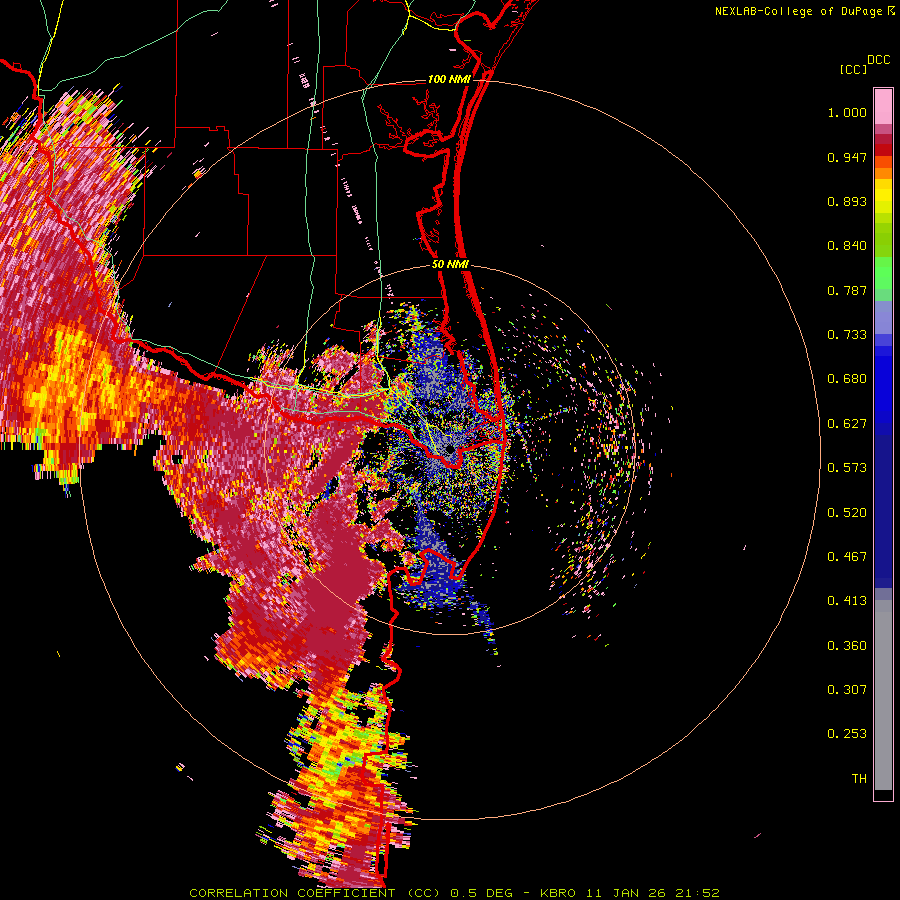
Task: Pick the light pink swatch beside 1.000
Action: (x=883, y=107)
